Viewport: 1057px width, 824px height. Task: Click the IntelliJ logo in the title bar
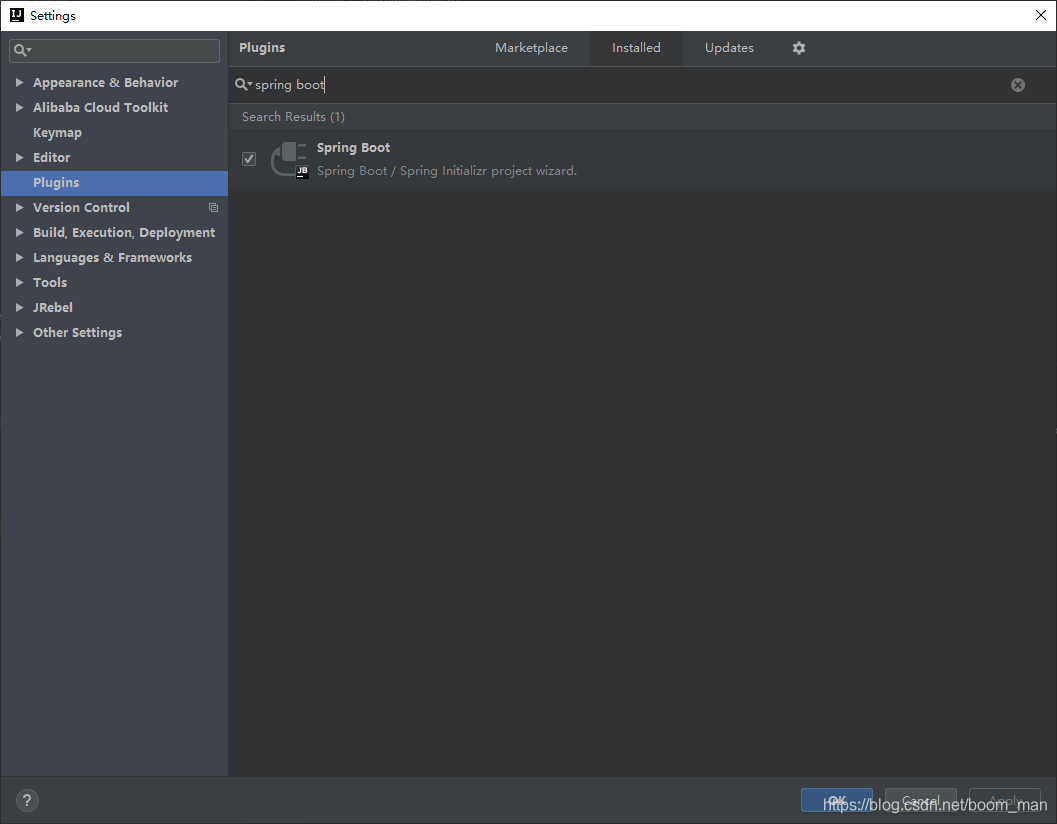(x=17, y=15)
